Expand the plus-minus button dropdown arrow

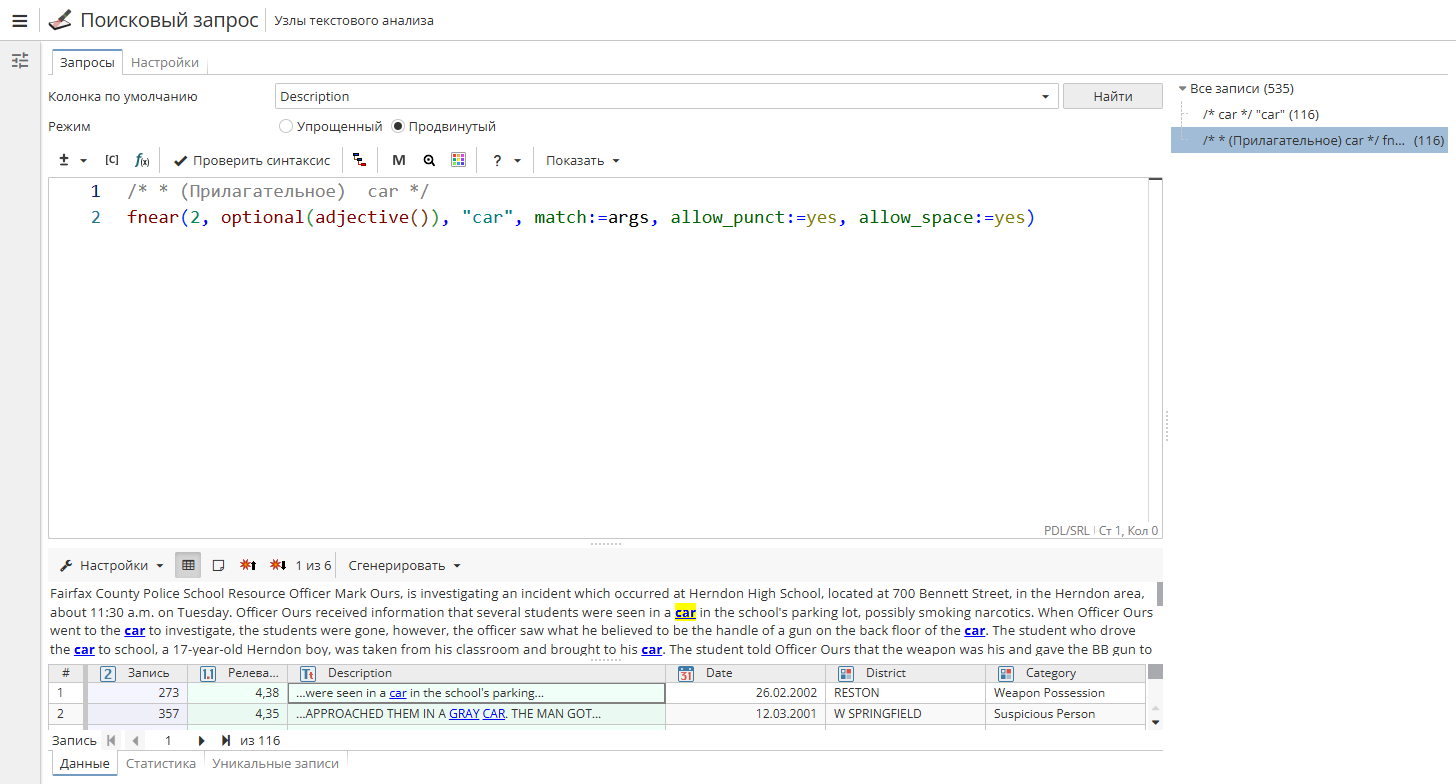coord(84,160)
